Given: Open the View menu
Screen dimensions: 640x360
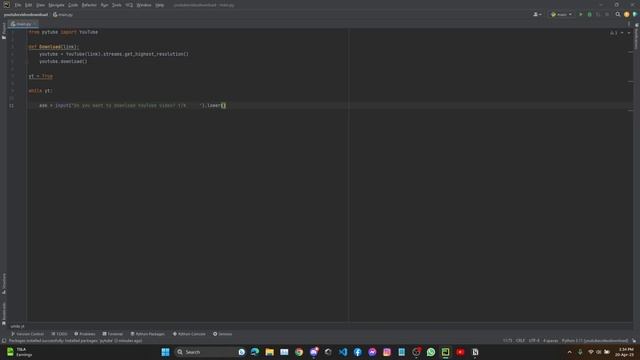Looking at the screenshot, I should [40, 5].
